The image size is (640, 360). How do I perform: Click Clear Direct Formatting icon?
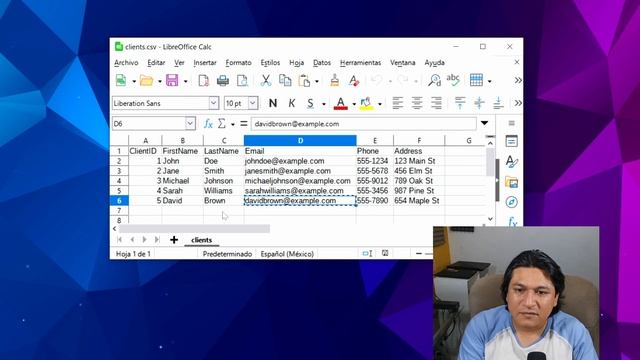[x=354, y=80]
